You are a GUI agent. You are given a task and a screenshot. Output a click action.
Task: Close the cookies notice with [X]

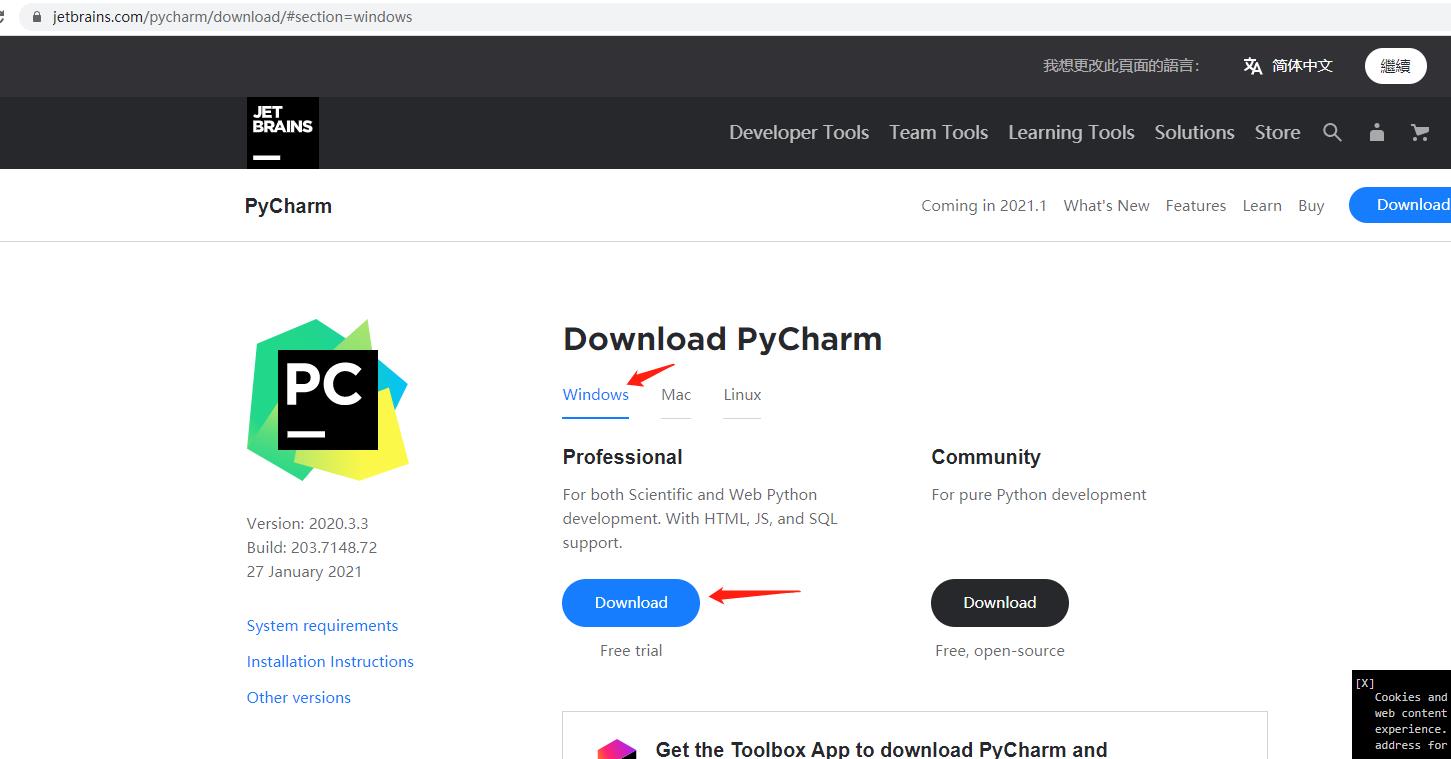(x=1365, y=683)
